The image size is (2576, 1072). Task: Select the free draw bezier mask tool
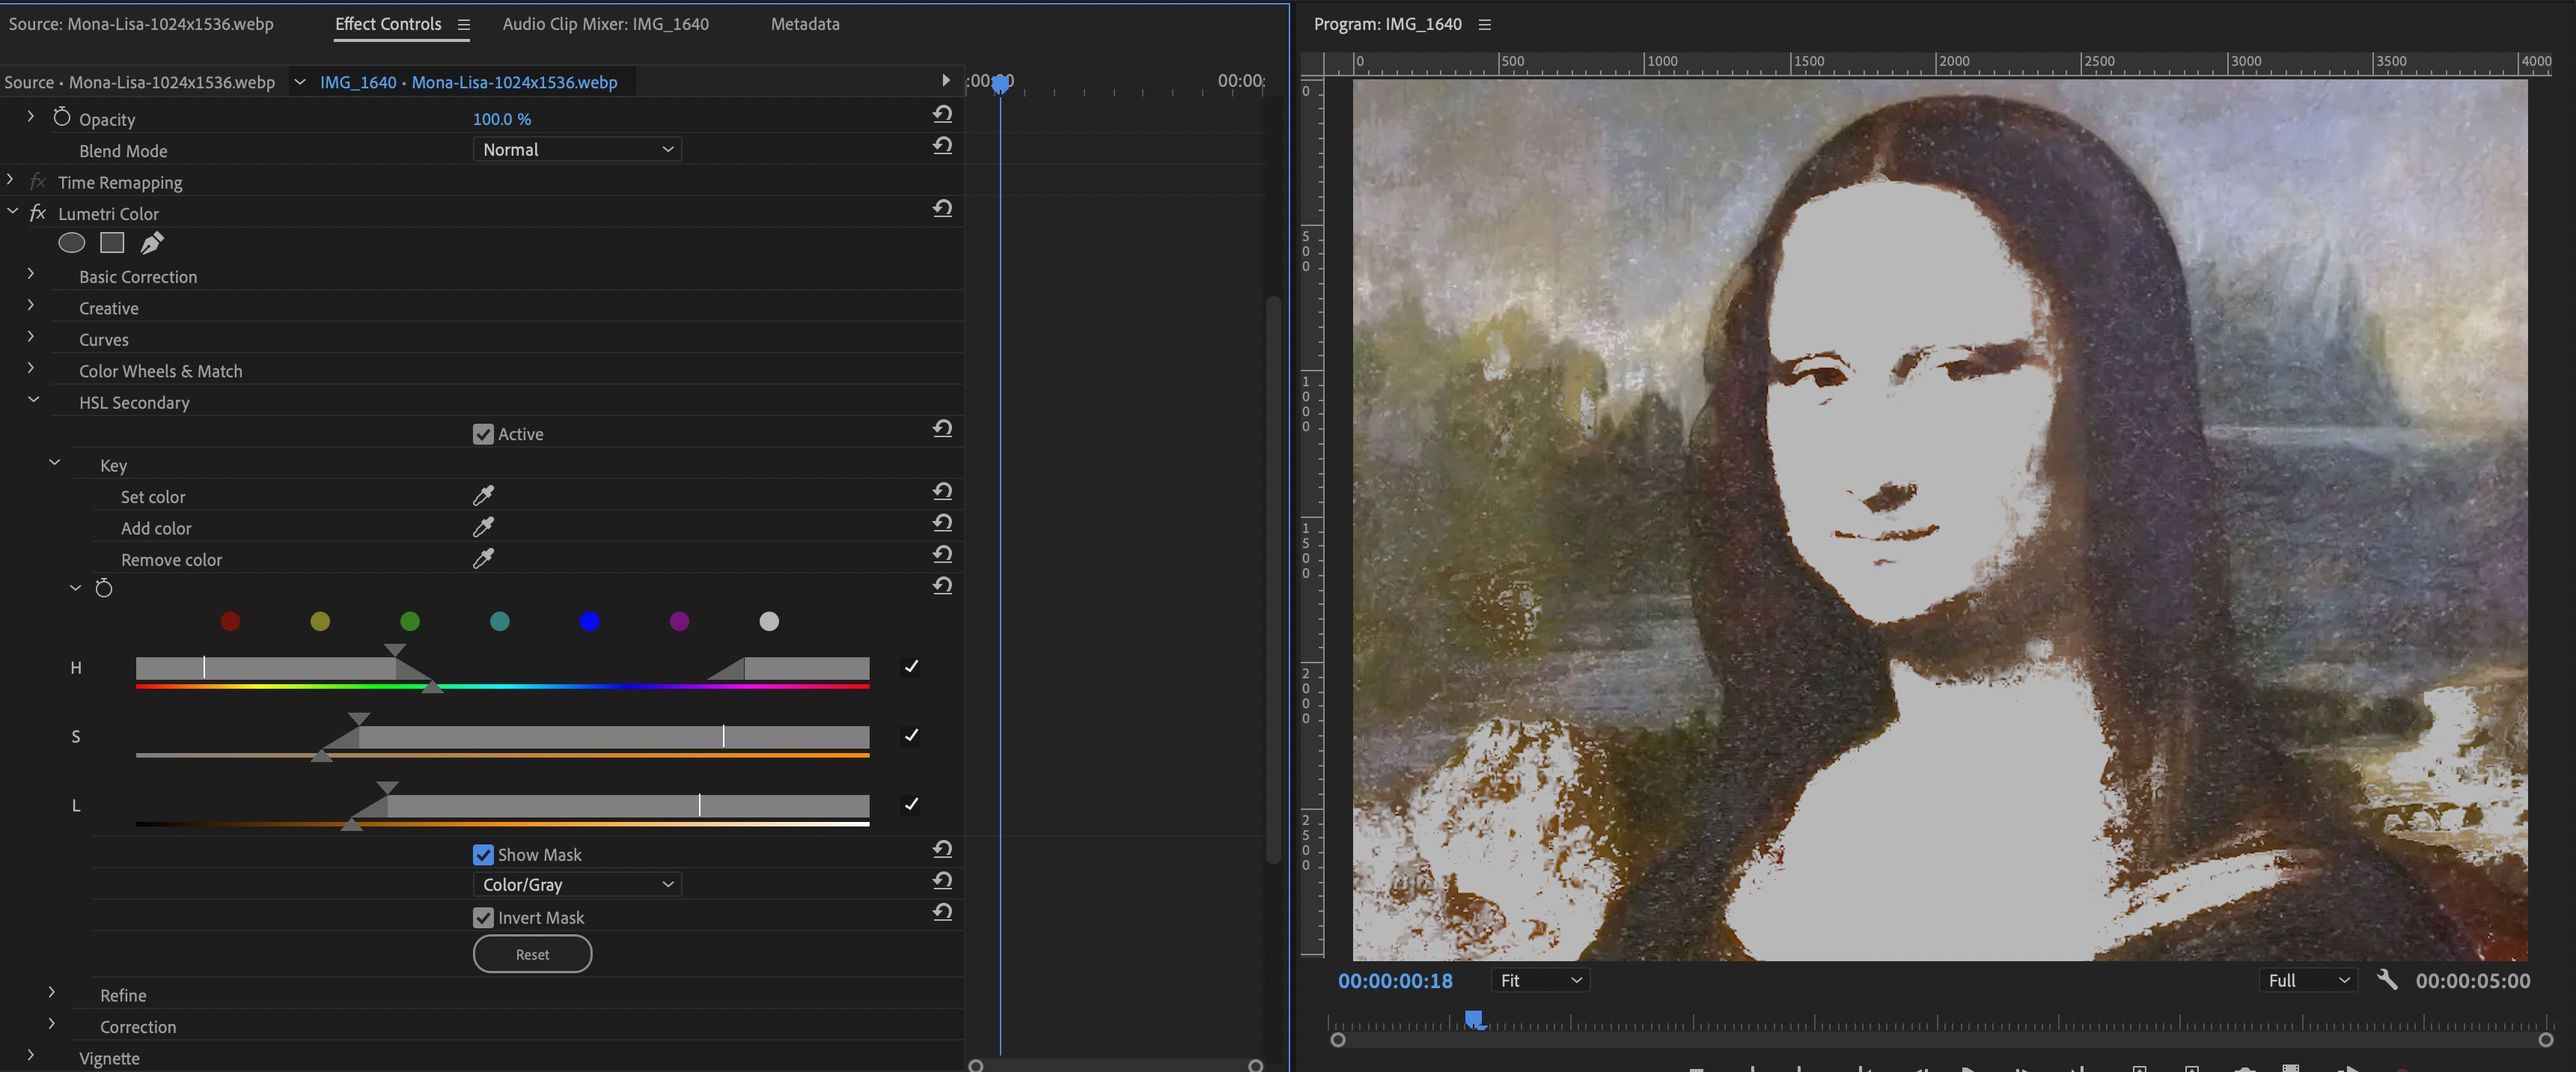[x=151, y=242]
